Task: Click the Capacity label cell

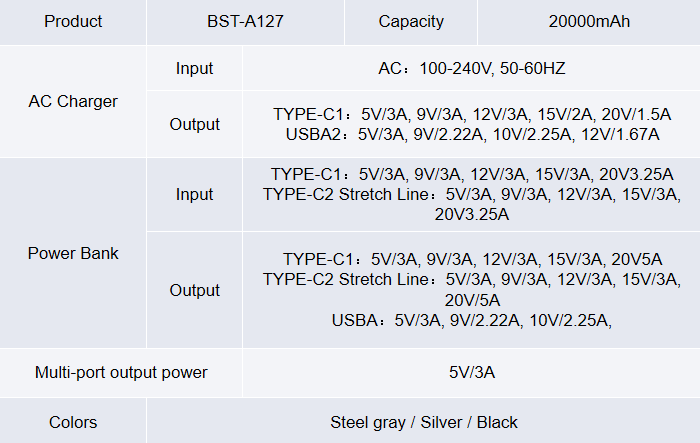Action: pos(411,21)
